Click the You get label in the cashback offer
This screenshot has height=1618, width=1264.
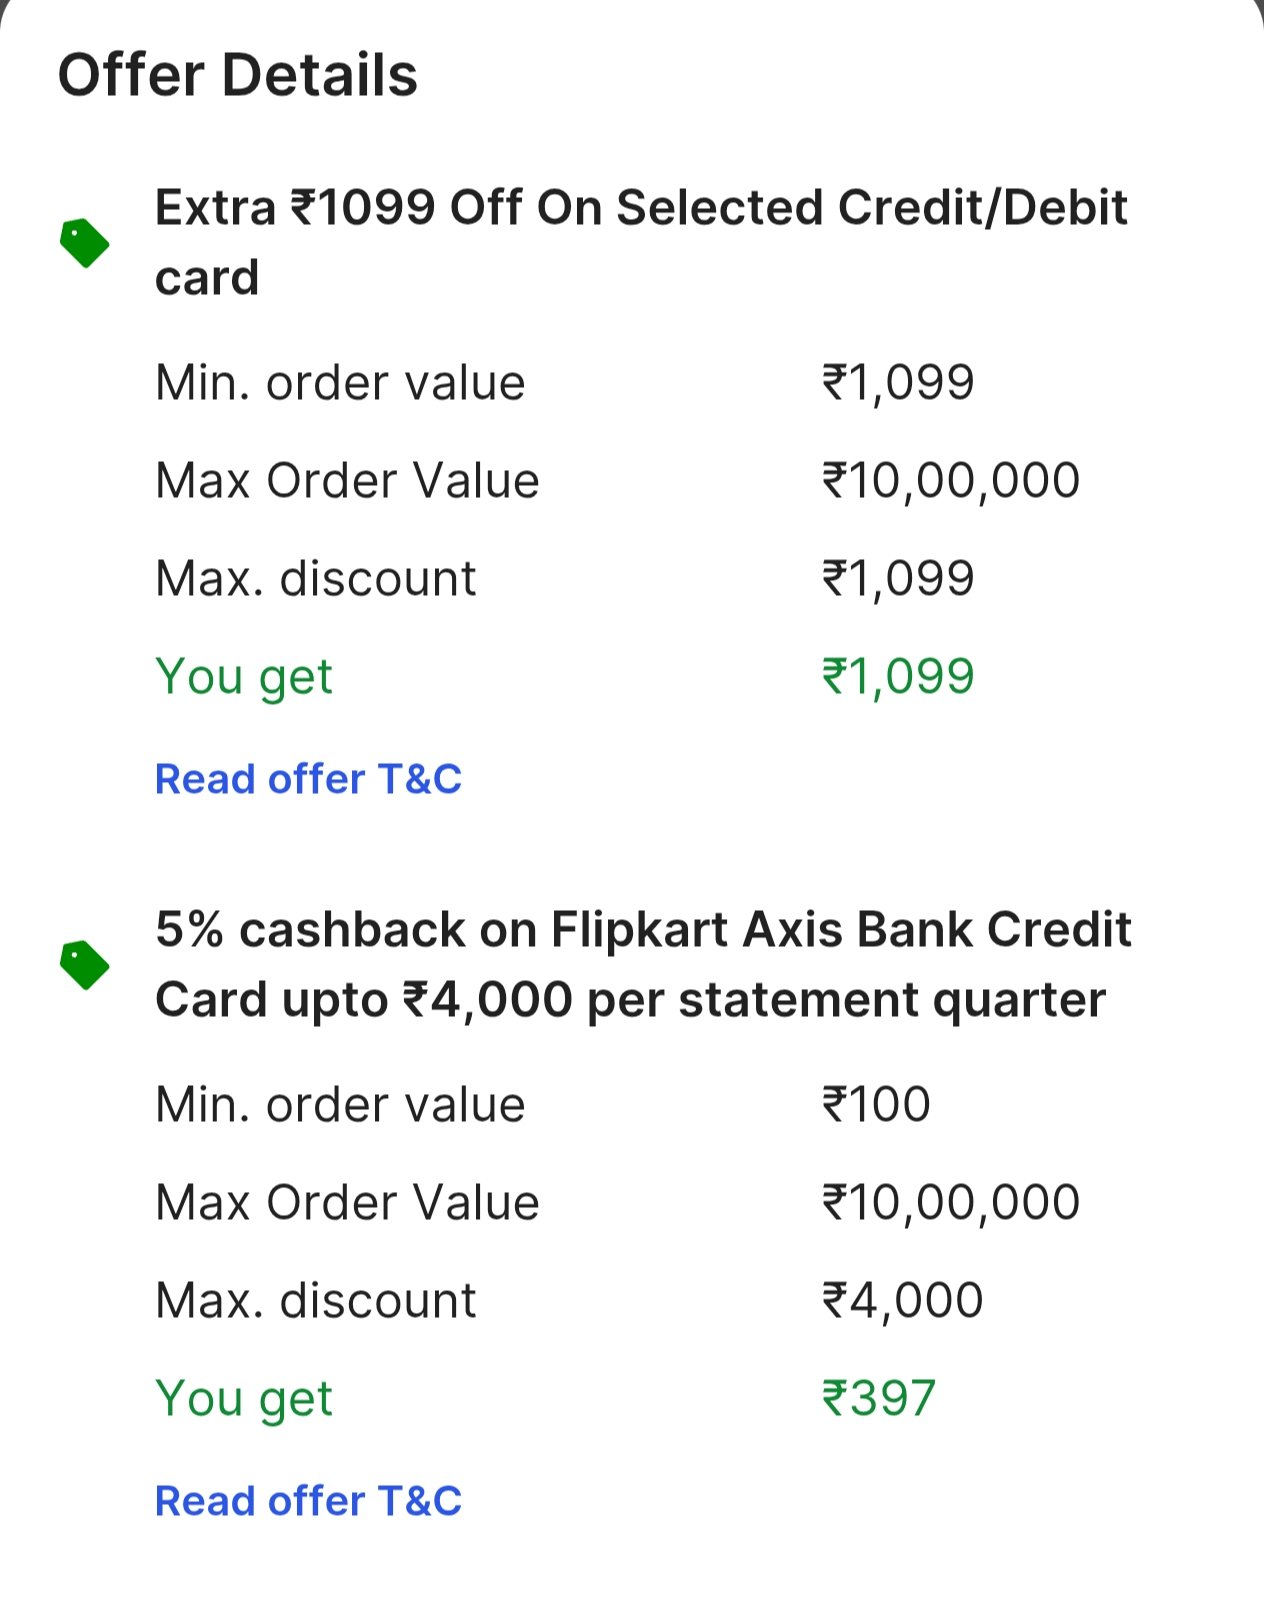point(244,1398)
